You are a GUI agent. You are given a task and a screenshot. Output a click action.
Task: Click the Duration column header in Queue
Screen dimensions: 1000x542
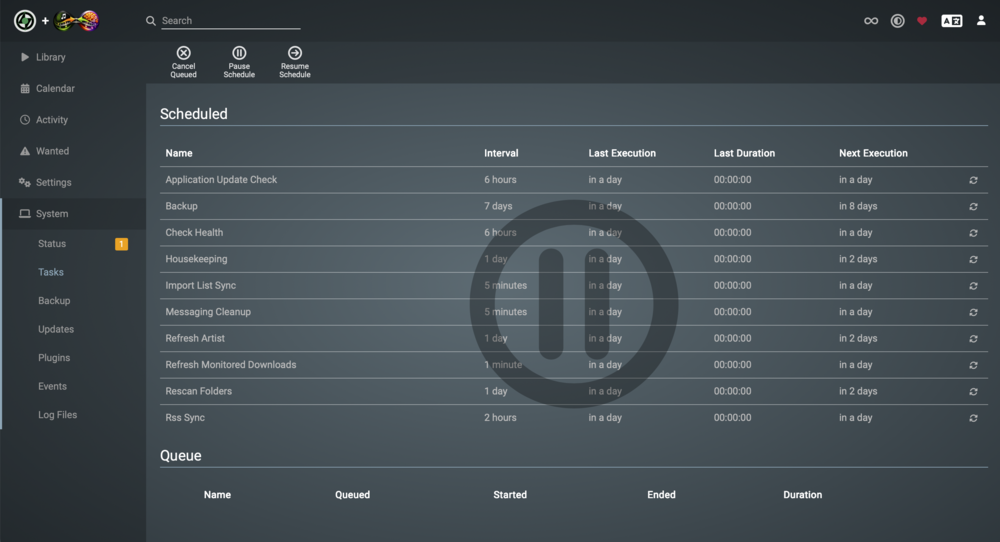coord(802,495)
